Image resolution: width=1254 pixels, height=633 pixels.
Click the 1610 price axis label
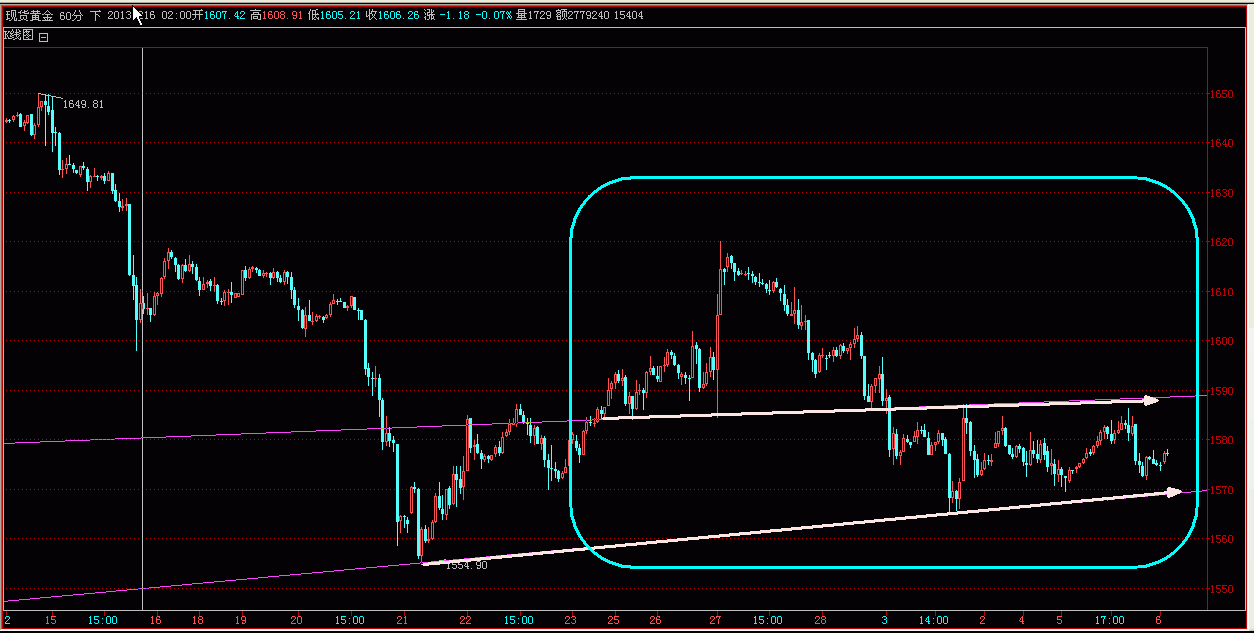[1221, 292]
